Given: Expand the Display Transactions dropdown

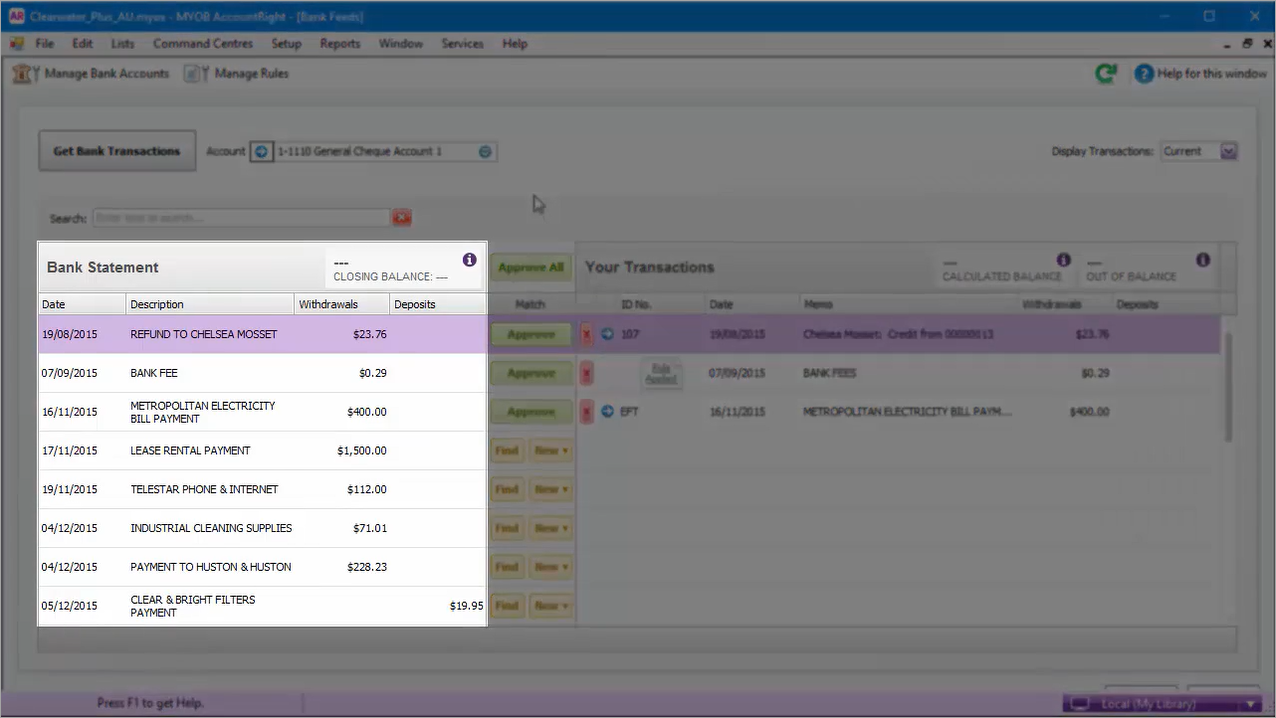Looking at the screenshot, I should coord(1229,152).
